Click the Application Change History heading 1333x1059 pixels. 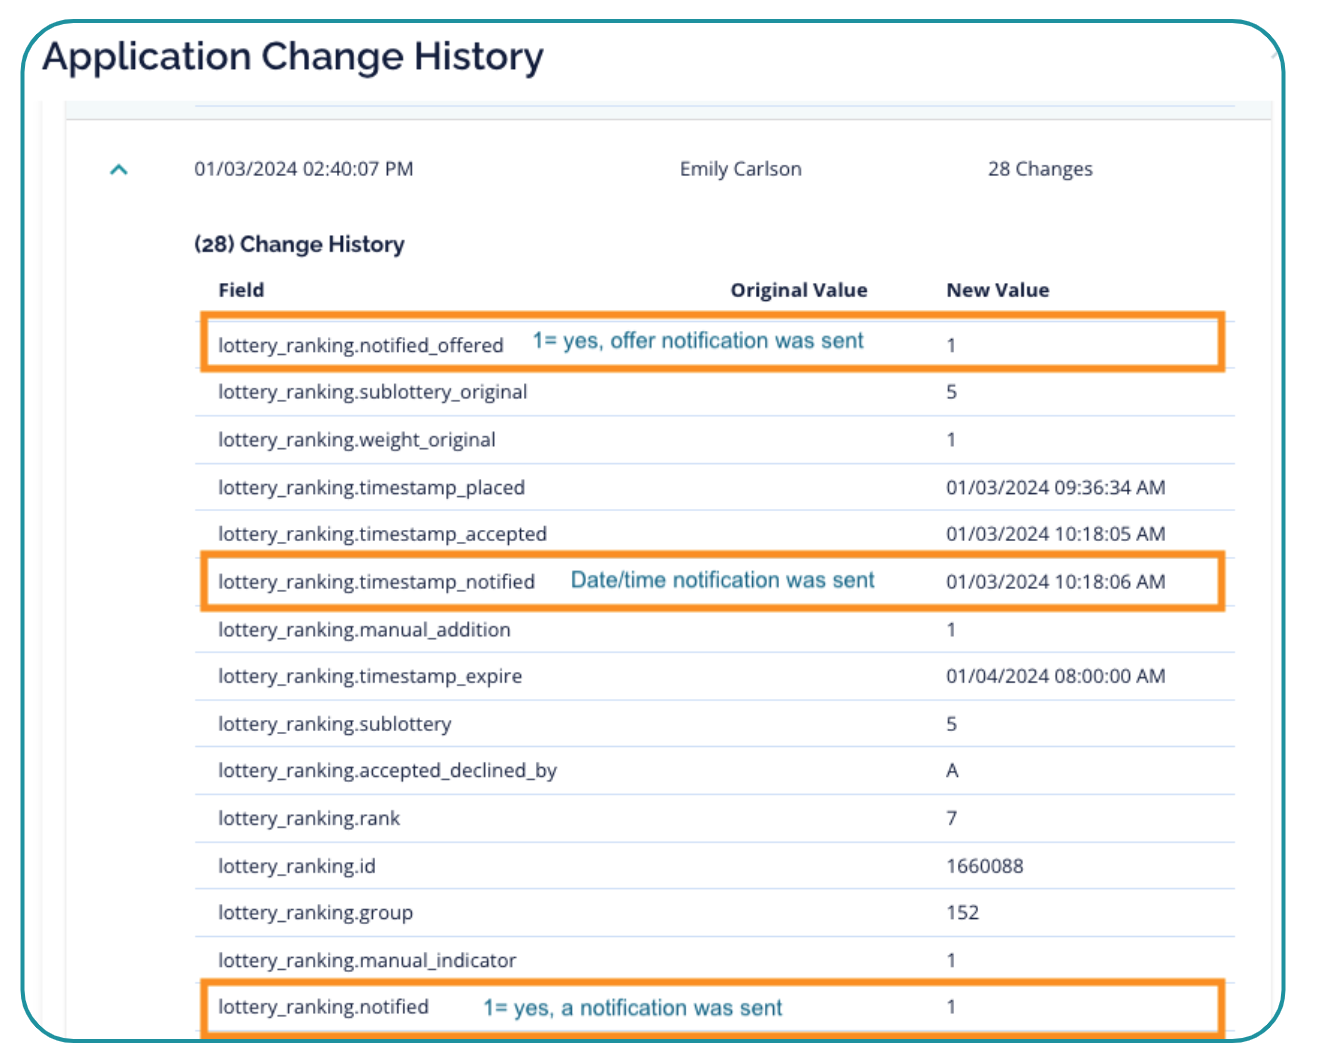click(x=293, y=57)
